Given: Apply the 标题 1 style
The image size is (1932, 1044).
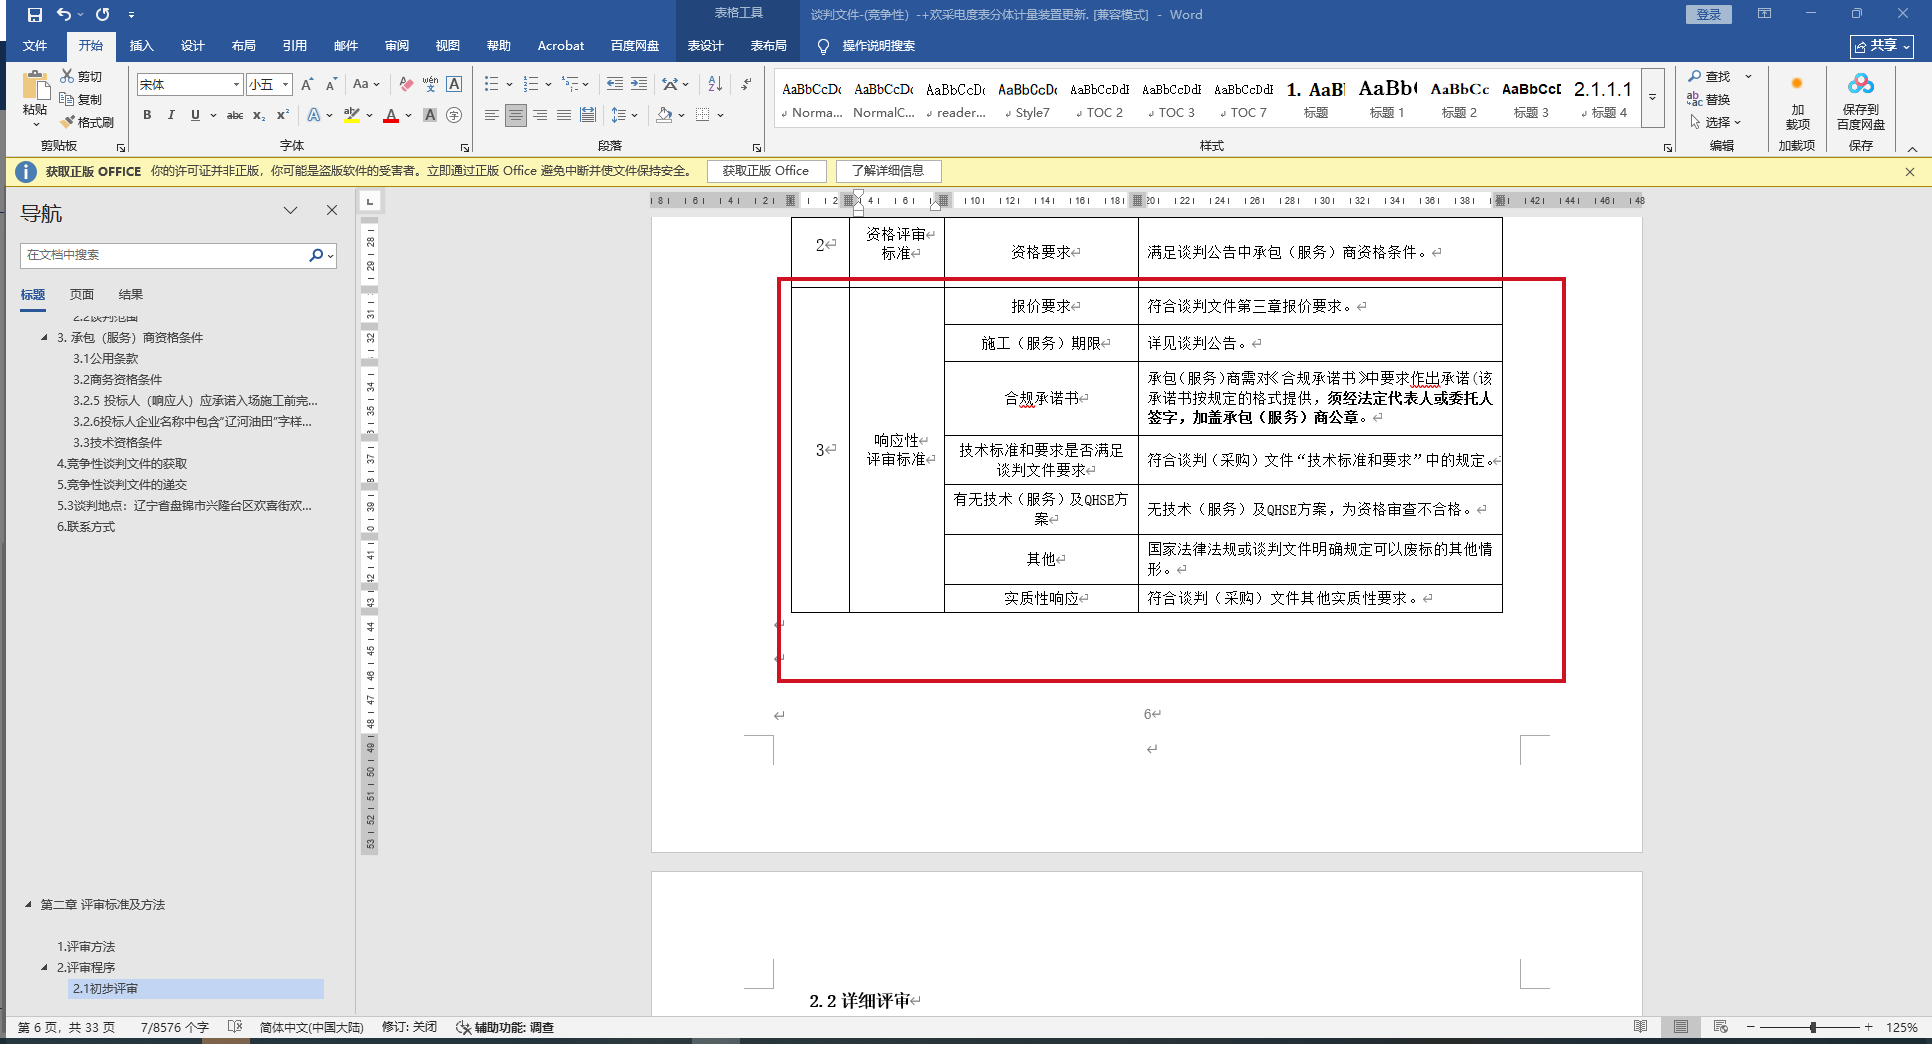Looking at the screenshot, I should (x=1387, y=99).
